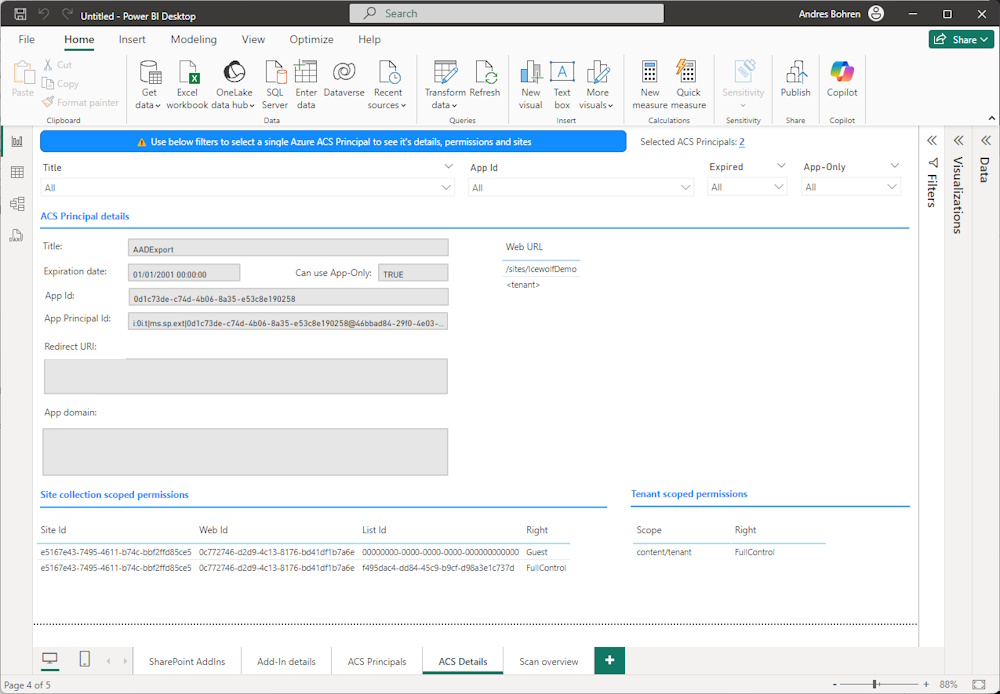Switch to Report view in left sidebar
1000x694 pixels.
tap(17, 142)
